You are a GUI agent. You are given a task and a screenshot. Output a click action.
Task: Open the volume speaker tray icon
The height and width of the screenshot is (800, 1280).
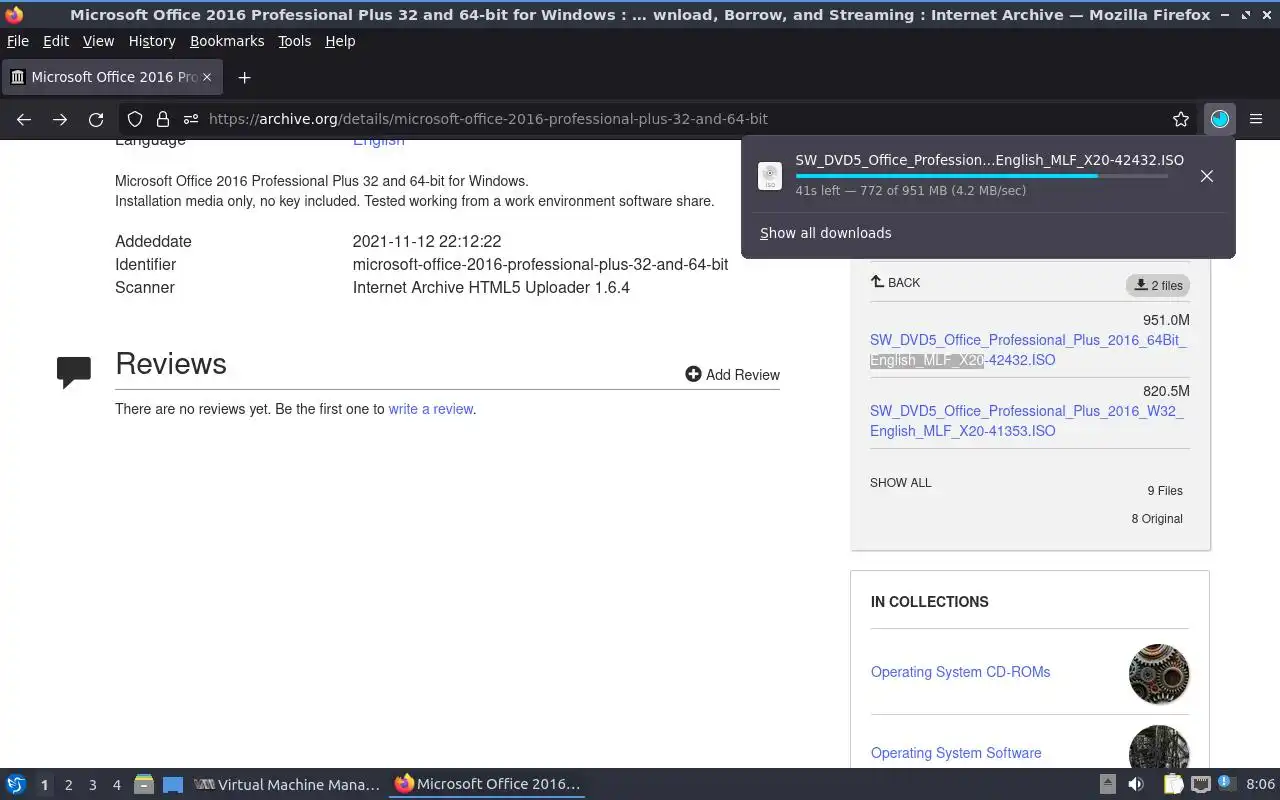(x=1136, y=784)
